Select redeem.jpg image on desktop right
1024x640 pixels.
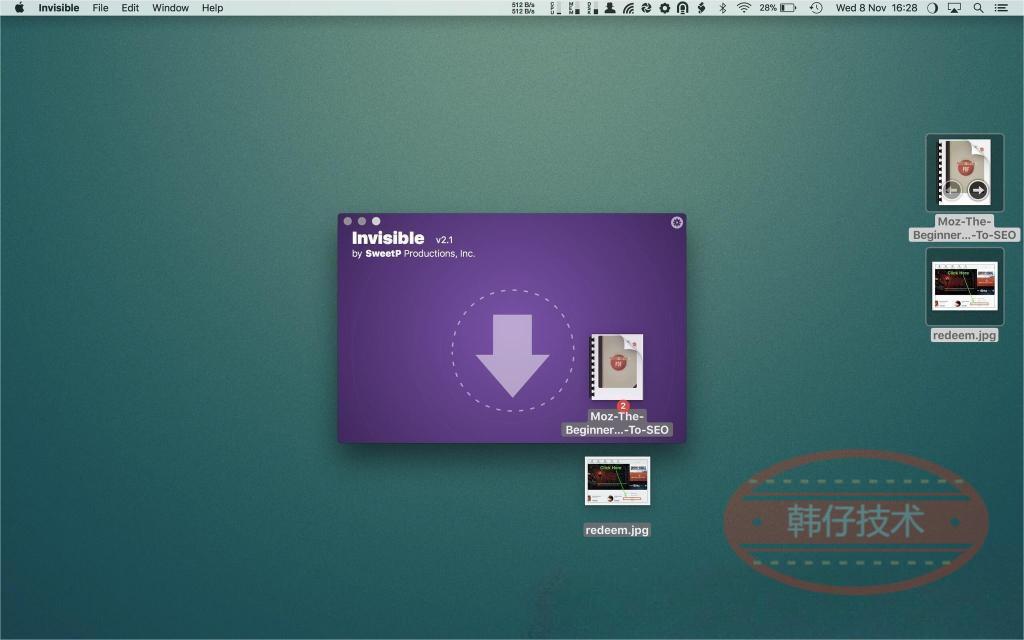coord(965,286)
